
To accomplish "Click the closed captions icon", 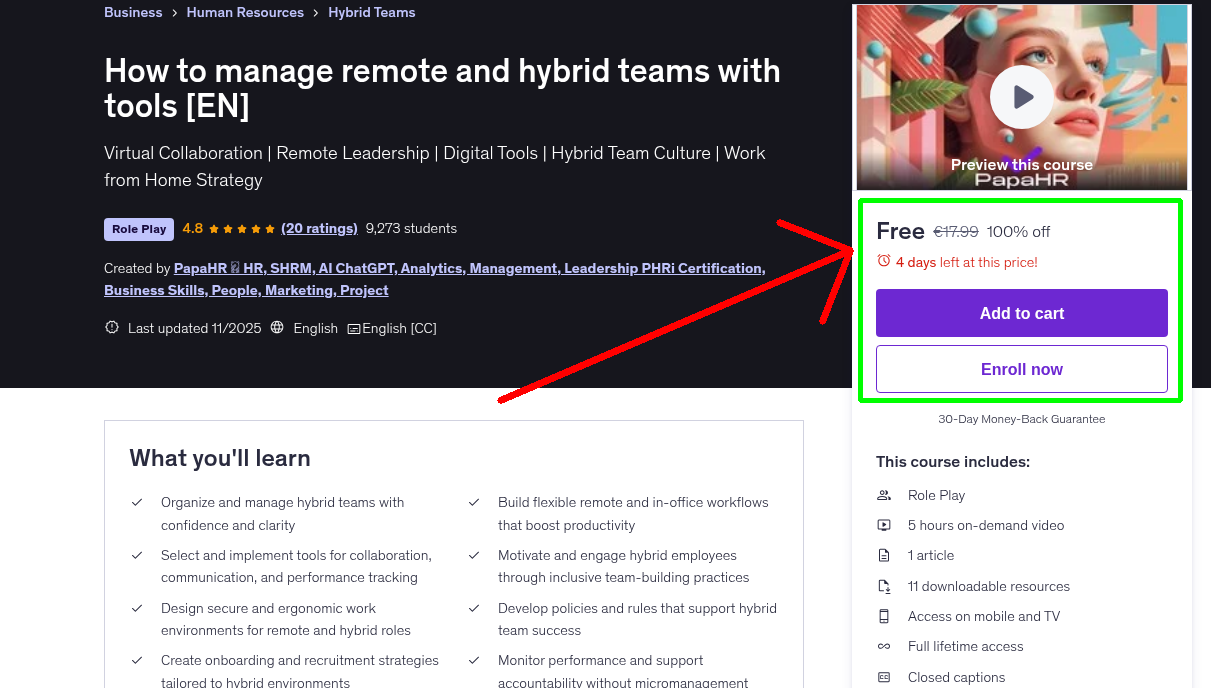I will pos(883,677).
